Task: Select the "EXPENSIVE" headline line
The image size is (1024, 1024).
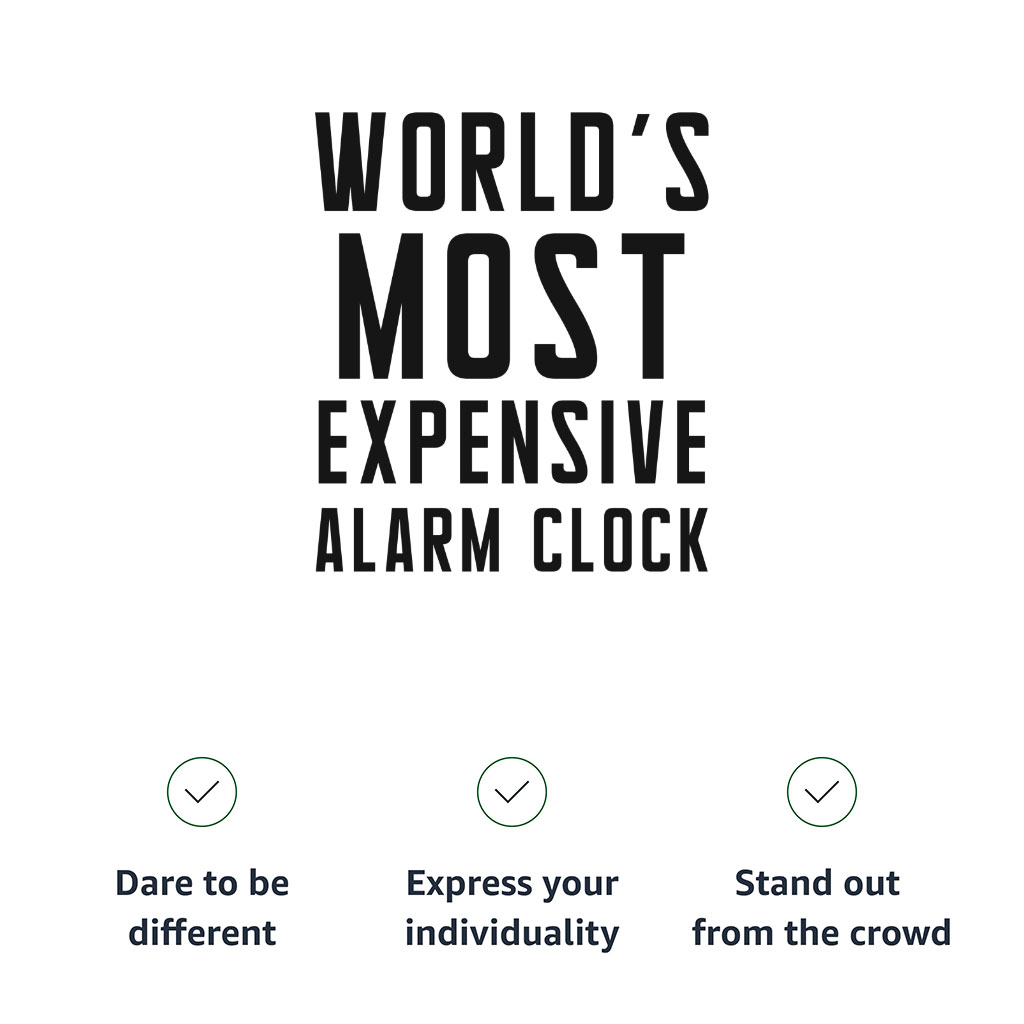Action: click(x=512, y=441)
